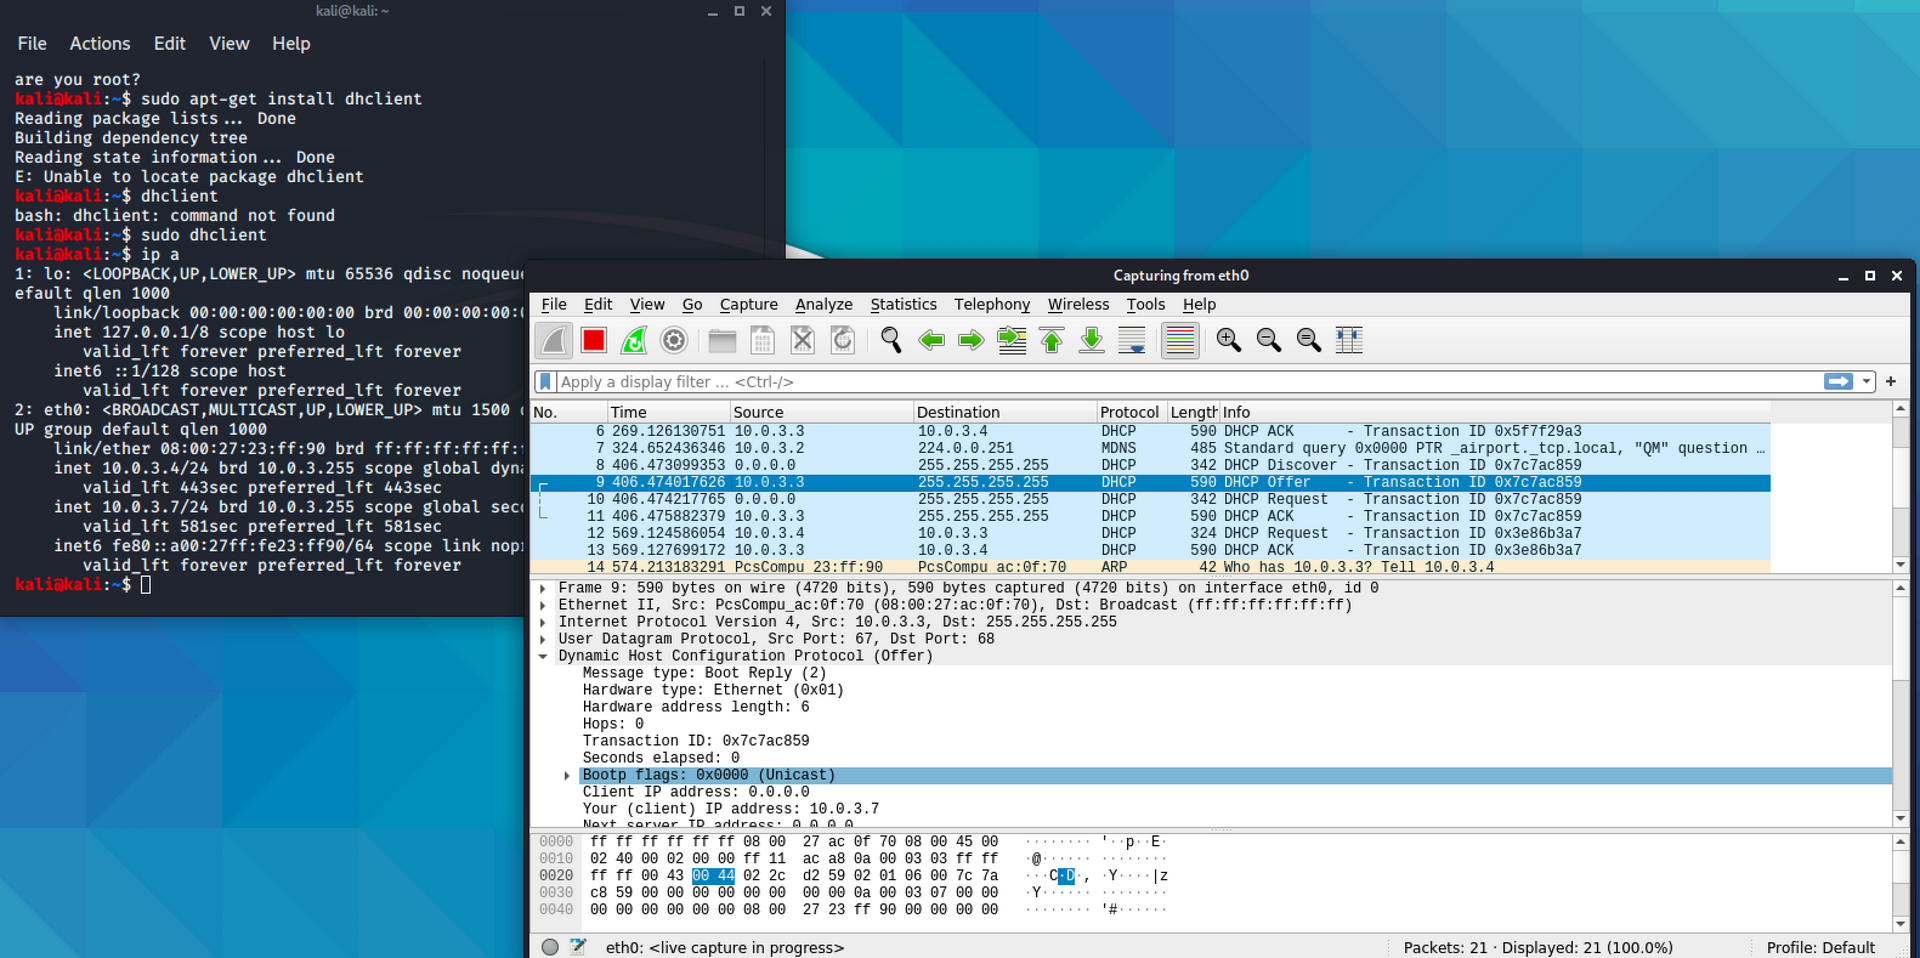Open capture options gear icon
1920x958 pixels.
pos(674,341)
